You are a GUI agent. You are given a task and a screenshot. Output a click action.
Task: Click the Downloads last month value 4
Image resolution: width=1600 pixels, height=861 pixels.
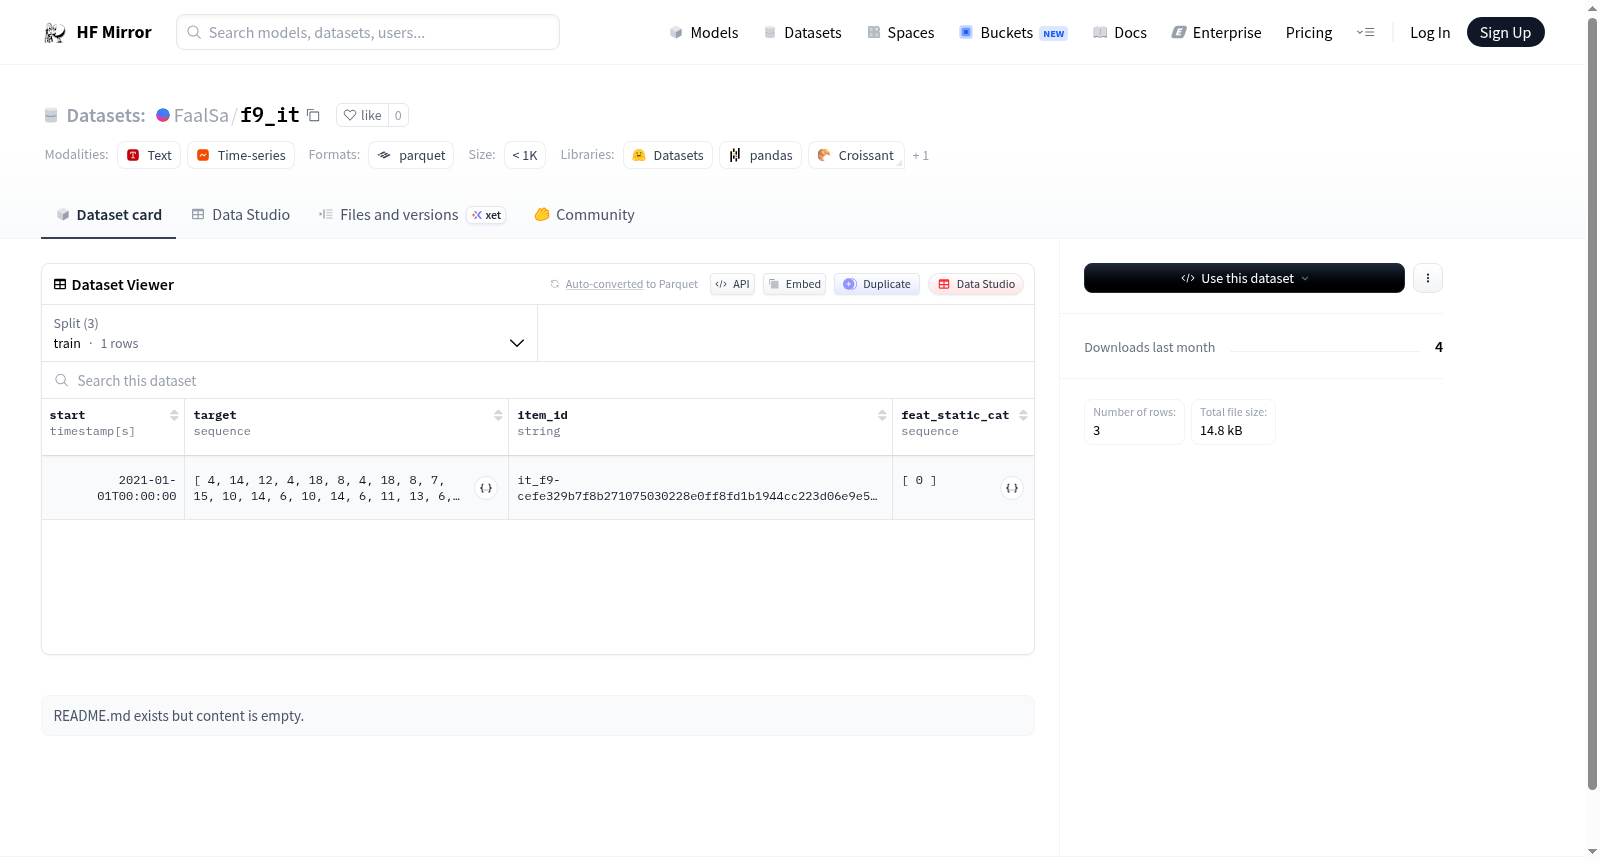point(1438,347)
